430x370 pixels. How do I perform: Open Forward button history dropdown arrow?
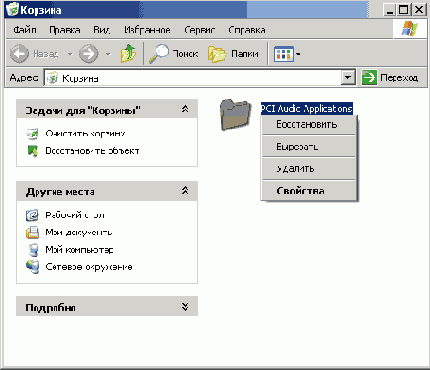[x=108, y=54]
